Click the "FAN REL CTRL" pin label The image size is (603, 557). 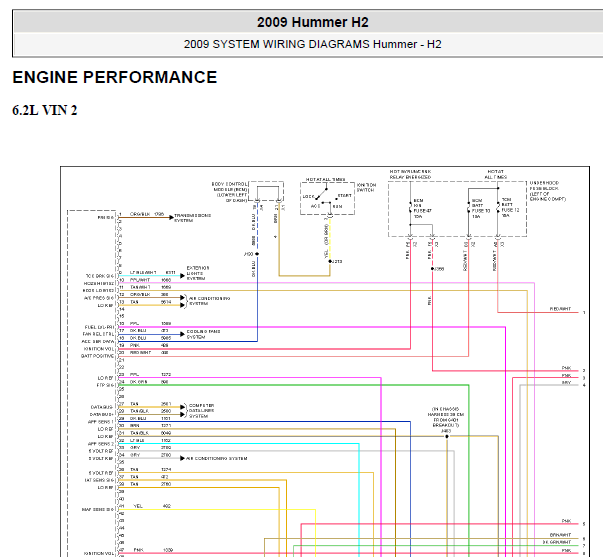pyautogui.click(x=98, y=334)
